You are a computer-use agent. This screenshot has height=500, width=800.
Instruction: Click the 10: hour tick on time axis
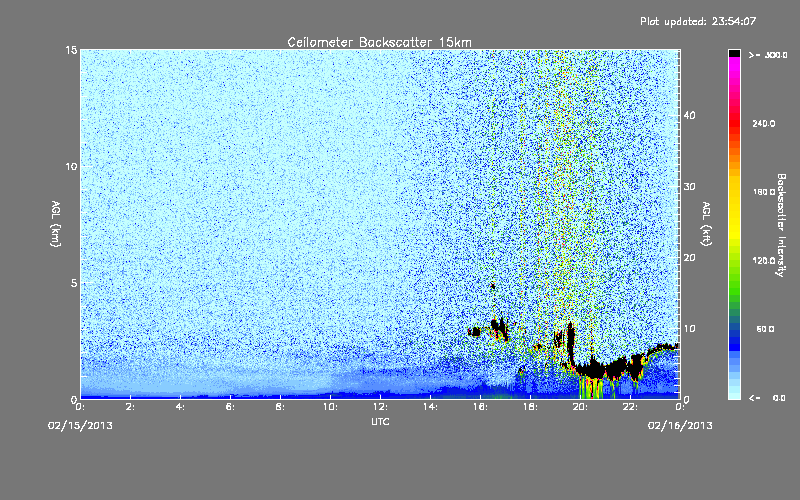pos(330,407)
